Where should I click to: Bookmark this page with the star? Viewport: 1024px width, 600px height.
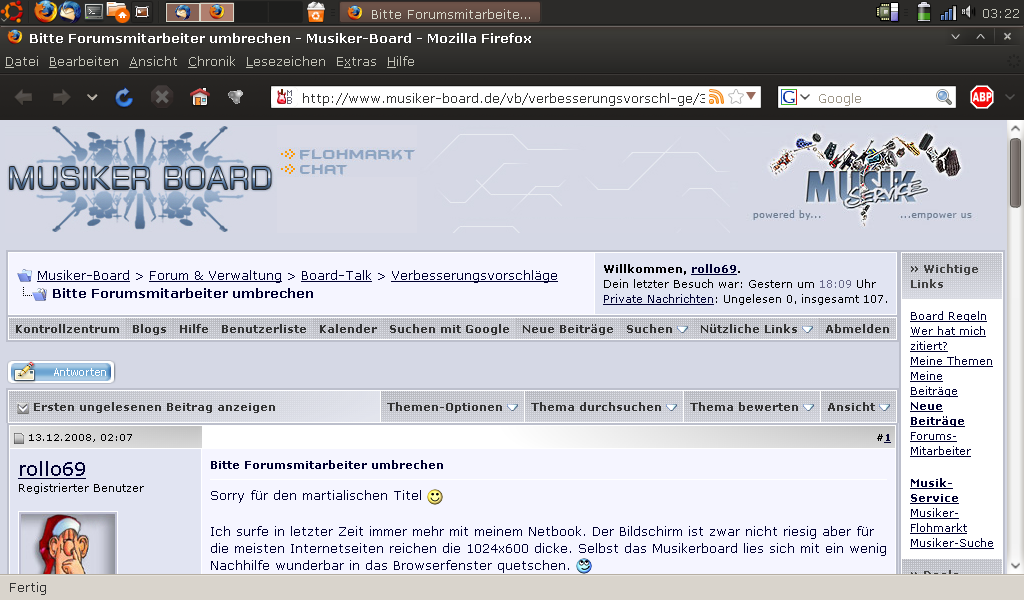point(735,97)
